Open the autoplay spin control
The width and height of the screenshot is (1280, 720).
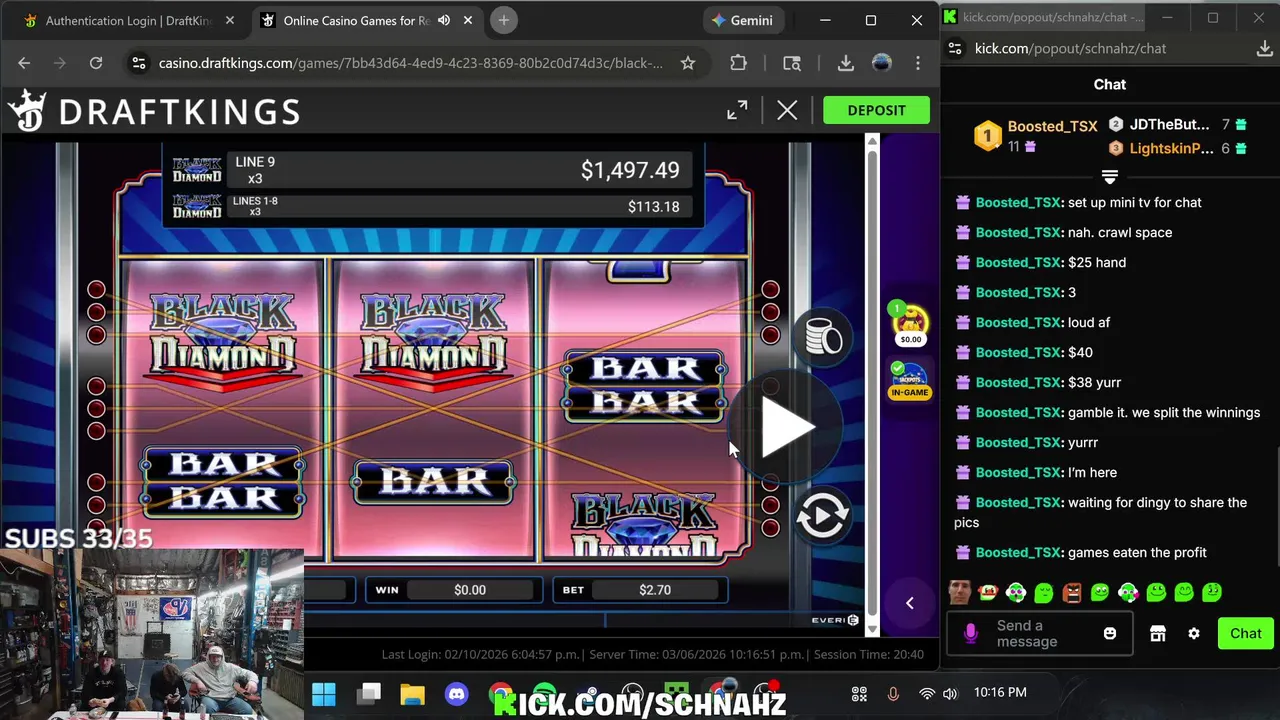click(x=822, y=516)
